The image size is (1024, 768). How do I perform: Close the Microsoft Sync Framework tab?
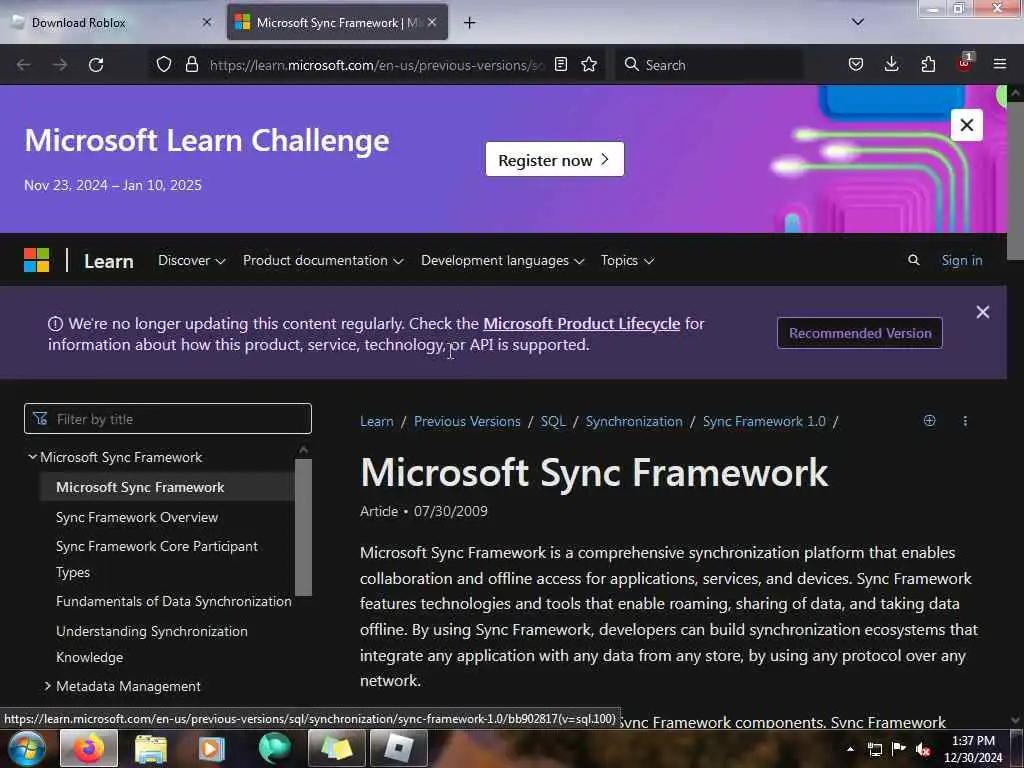click(x=432, y=22)
